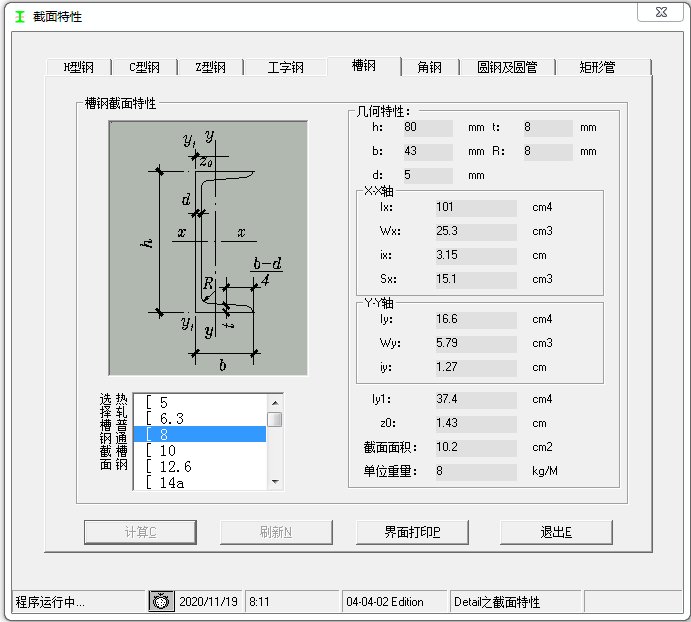Open the 角钢 tab
This screenshot has height=622, width=691.
click(x=429, y=67)
